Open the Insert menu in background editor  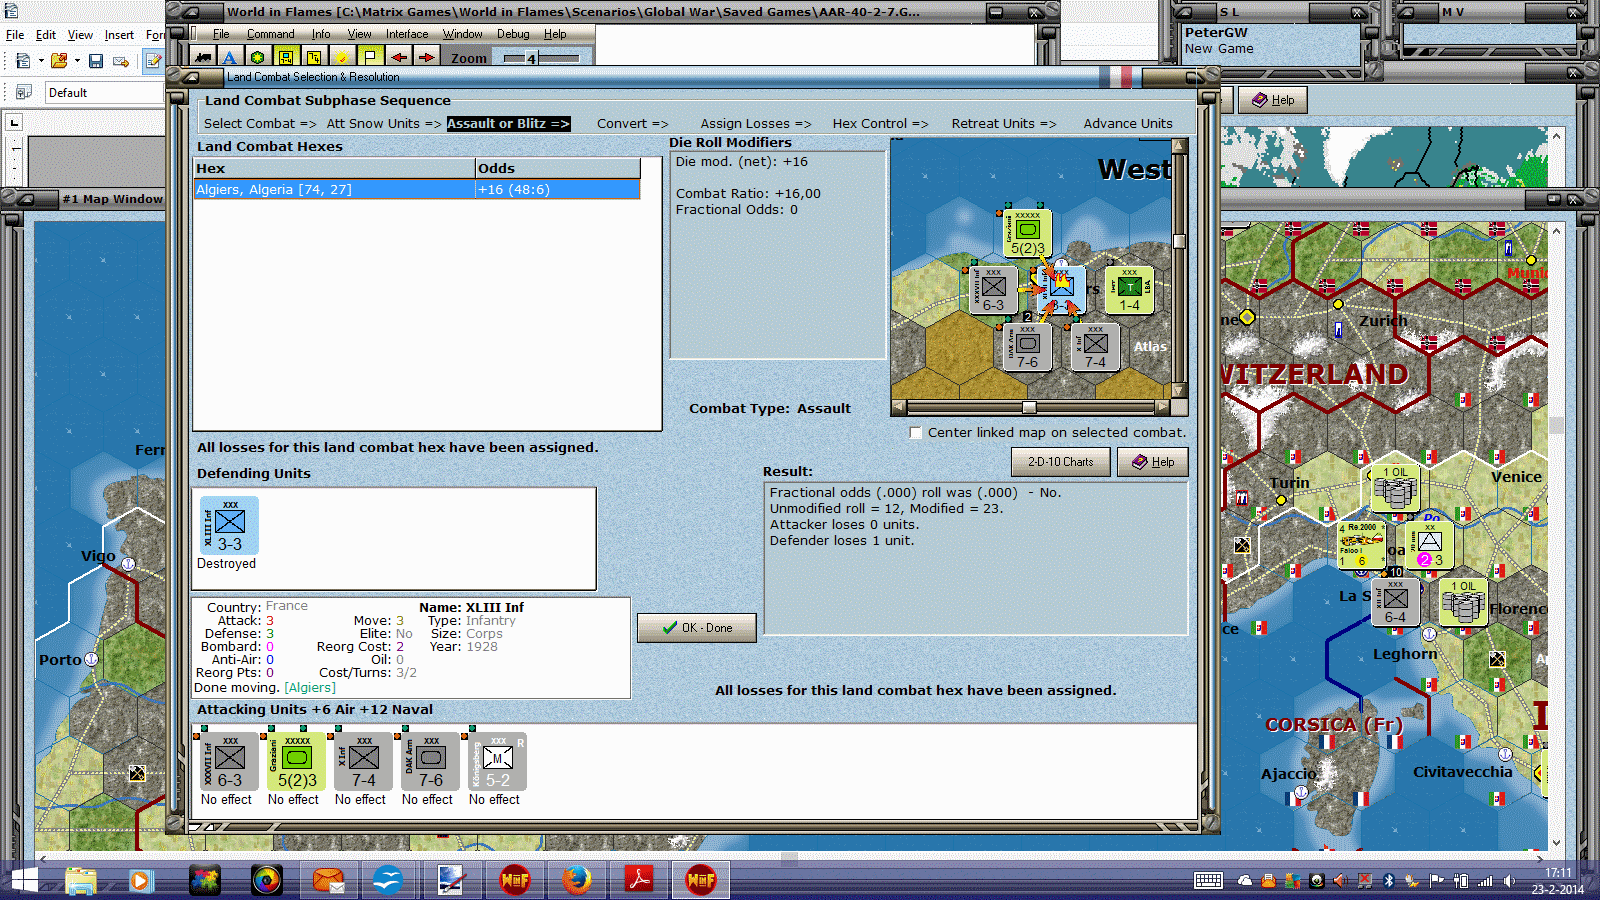[x=119, y=35]
